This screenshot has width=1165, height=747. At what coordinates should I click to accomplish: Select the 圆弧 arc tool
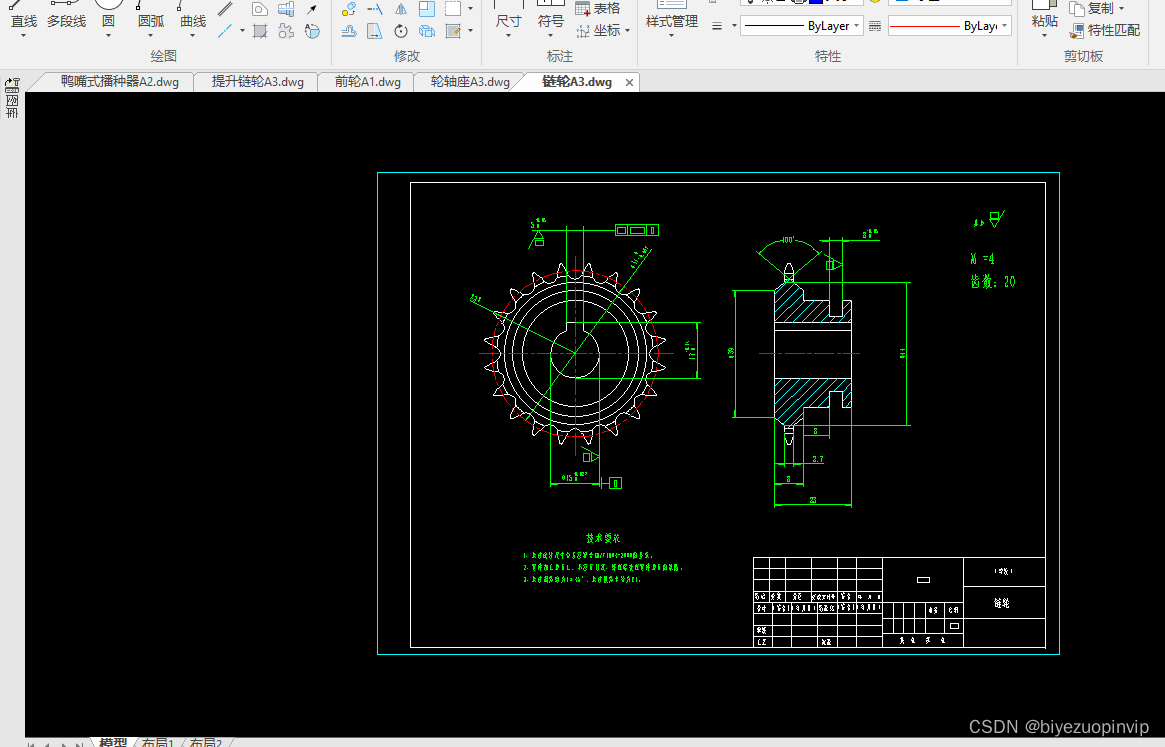click(x=151, y=16)
